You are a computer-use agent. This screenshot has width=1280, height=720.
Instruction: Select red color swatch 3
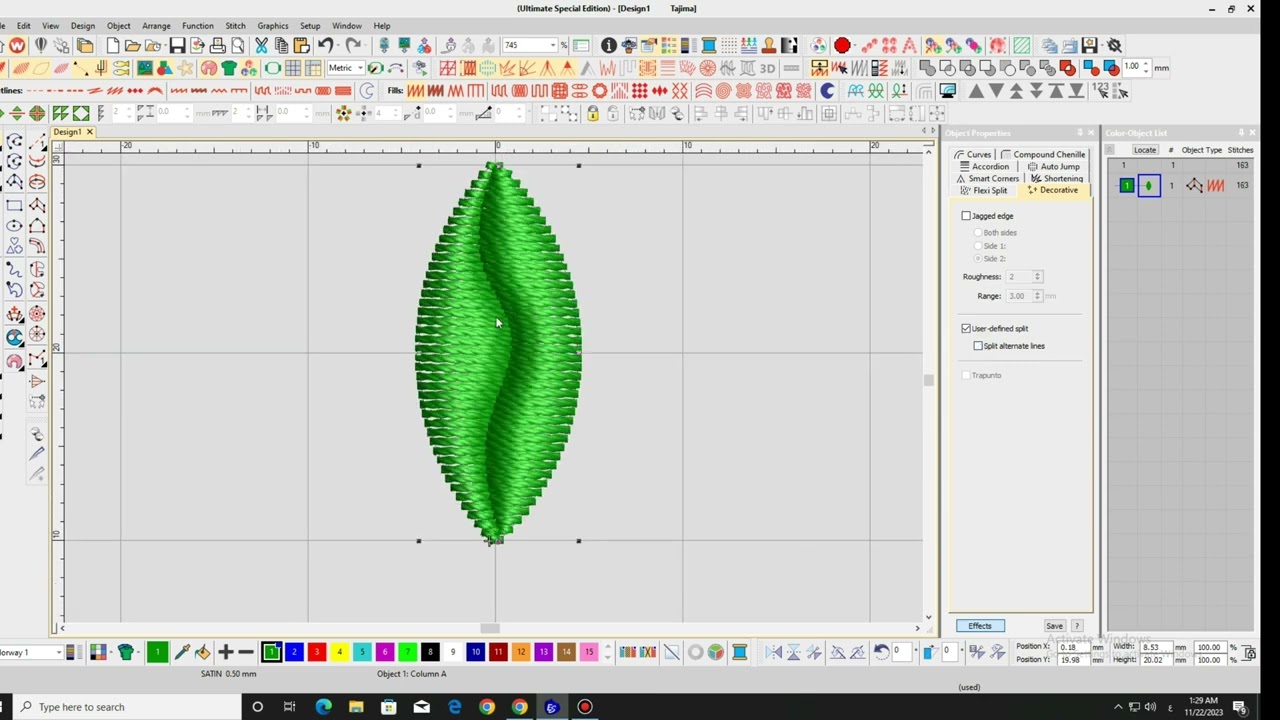tap(317, 652)
